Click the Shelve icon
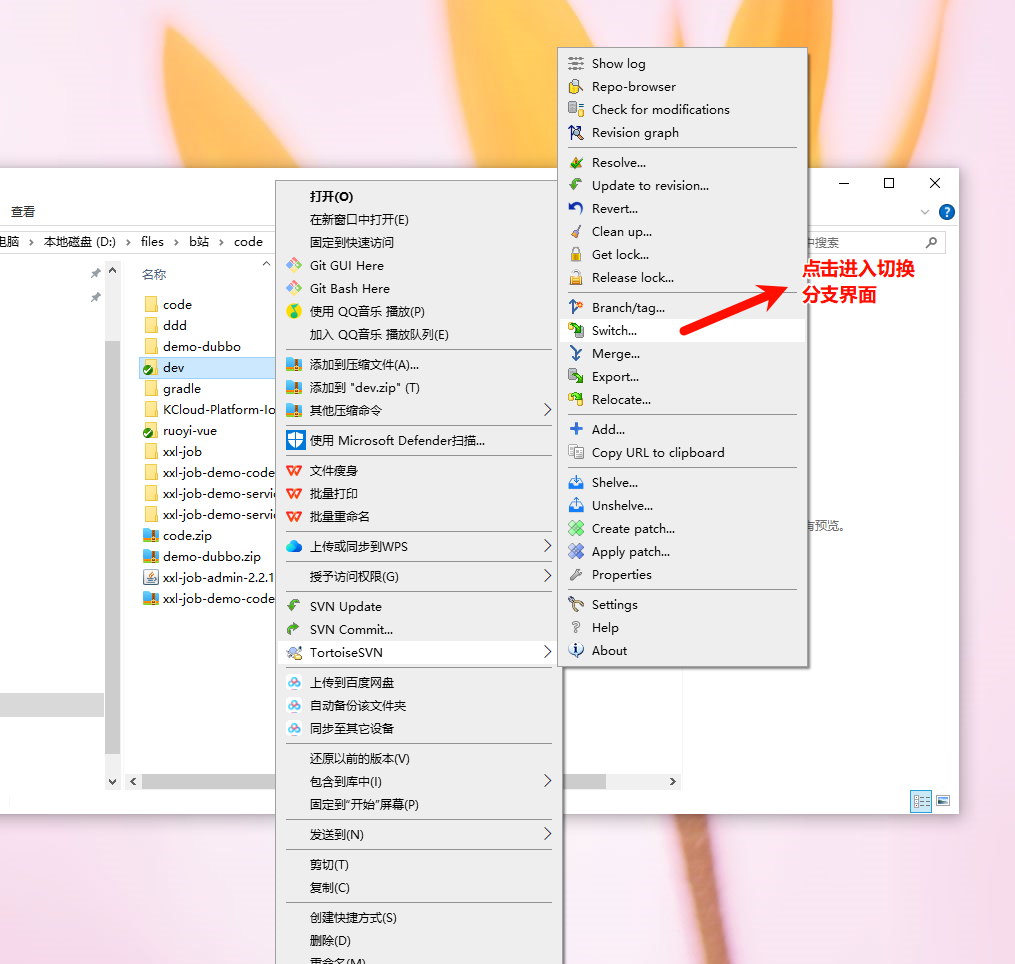Image resolution: width=1015 pixels, height=964 pixels. [x=575, y=482]
